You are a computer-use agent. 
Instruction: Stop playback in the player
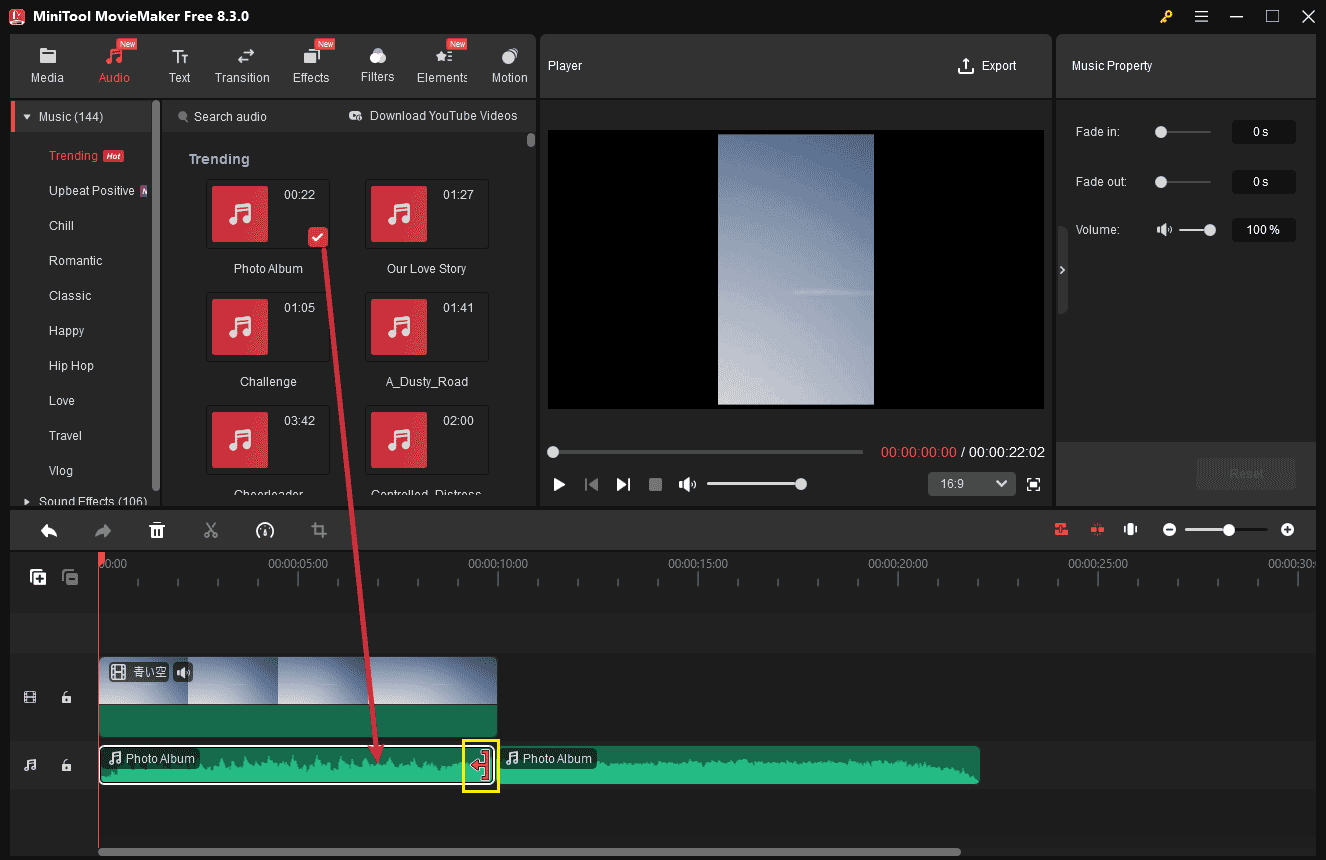coord(655,485)
